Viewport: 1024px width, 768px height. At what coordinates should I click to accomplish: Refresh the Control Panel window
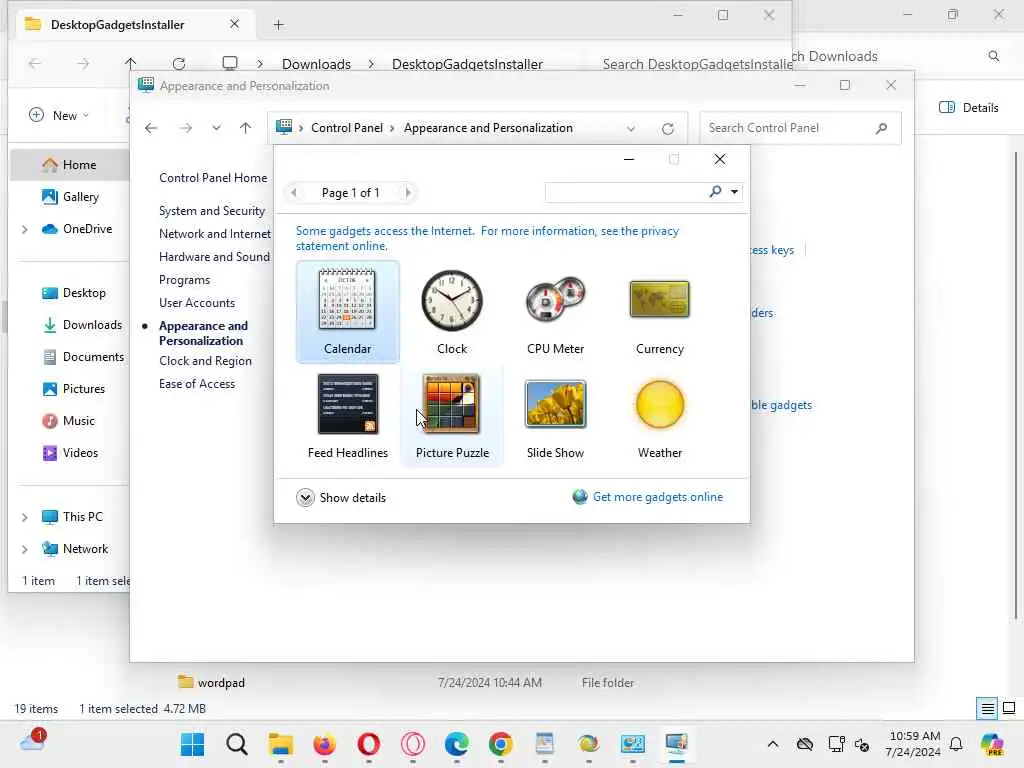pyautogui.click(x=667, y=129)
